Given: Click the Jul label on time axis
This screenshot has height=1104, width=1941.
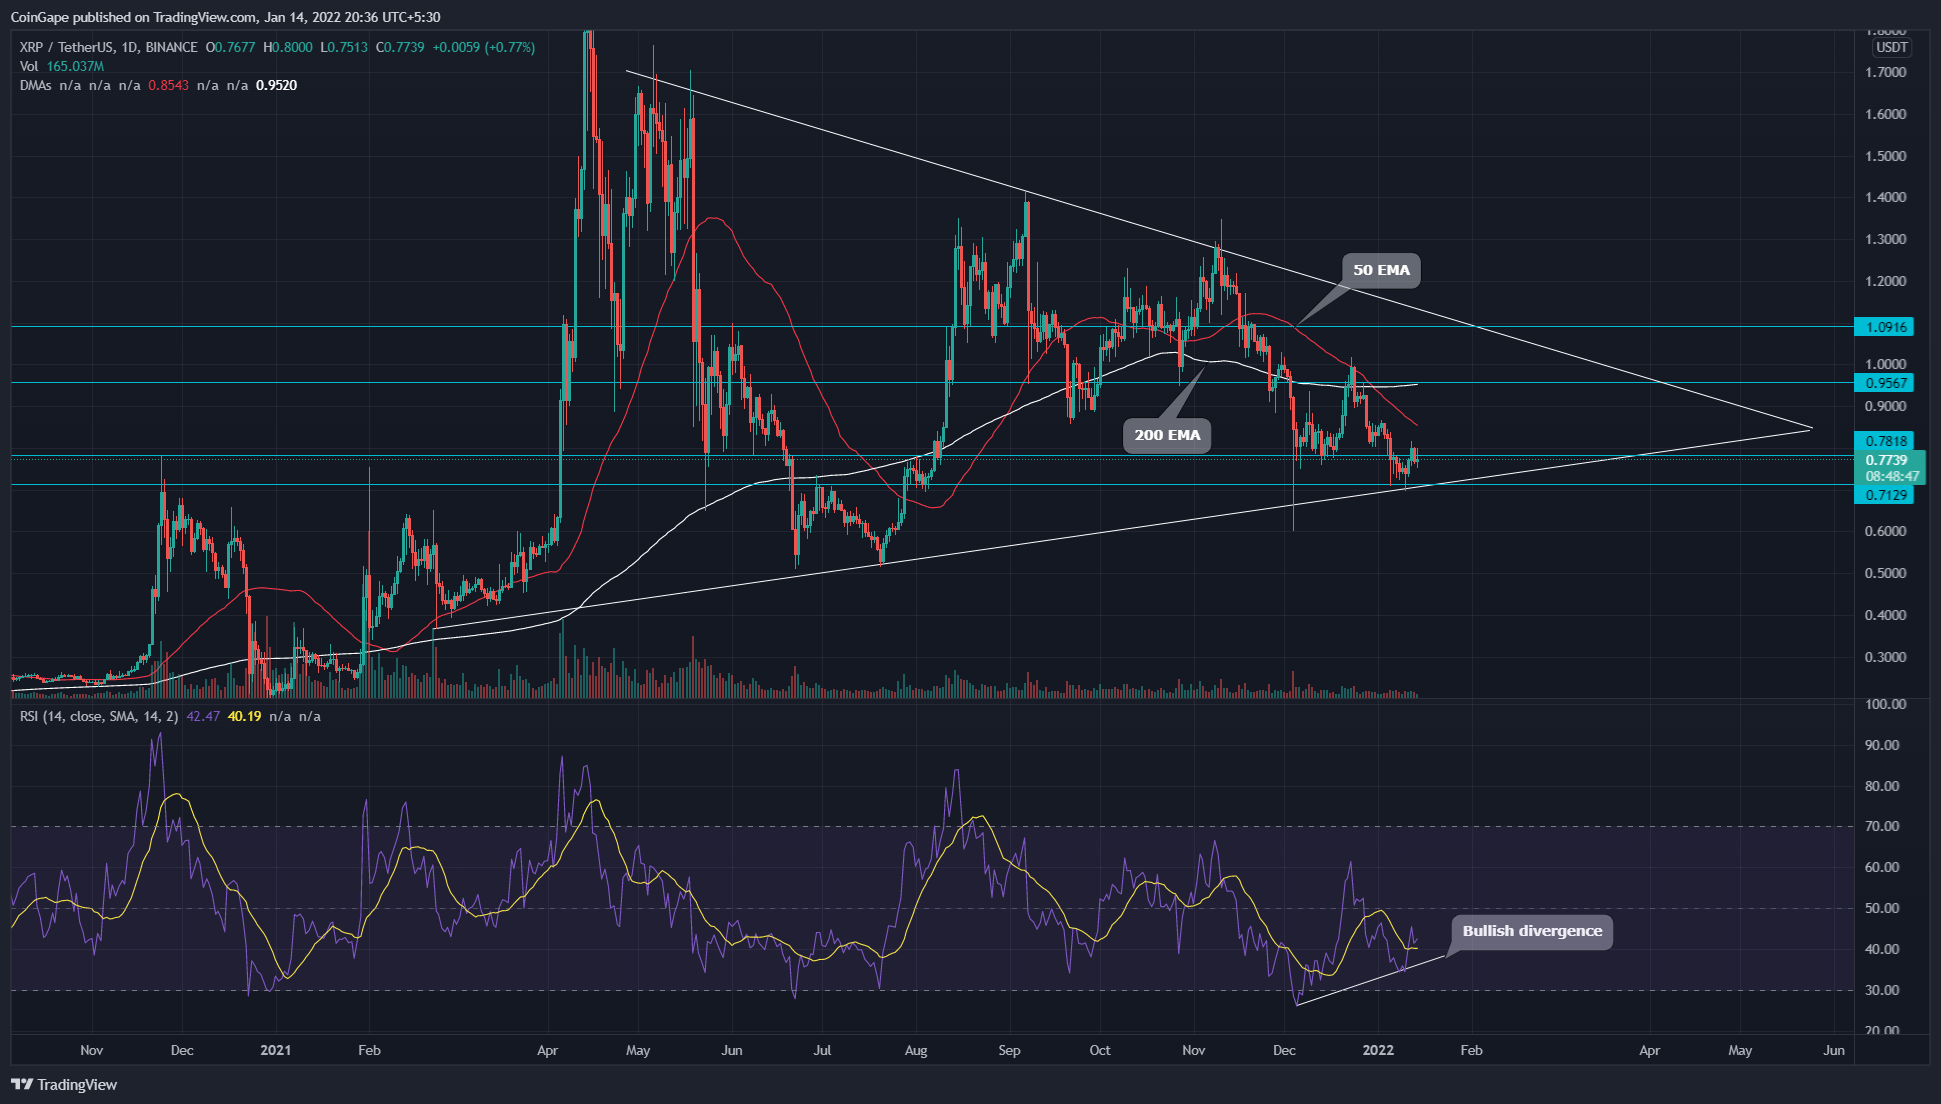Looking at the screenshot, I should click(822, 1050).
